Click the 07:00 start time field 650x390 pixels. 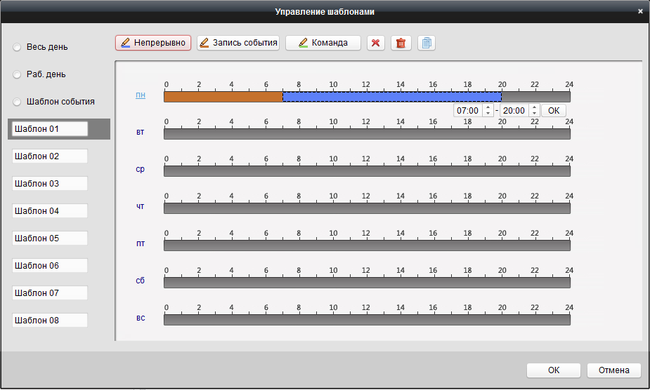468,111
